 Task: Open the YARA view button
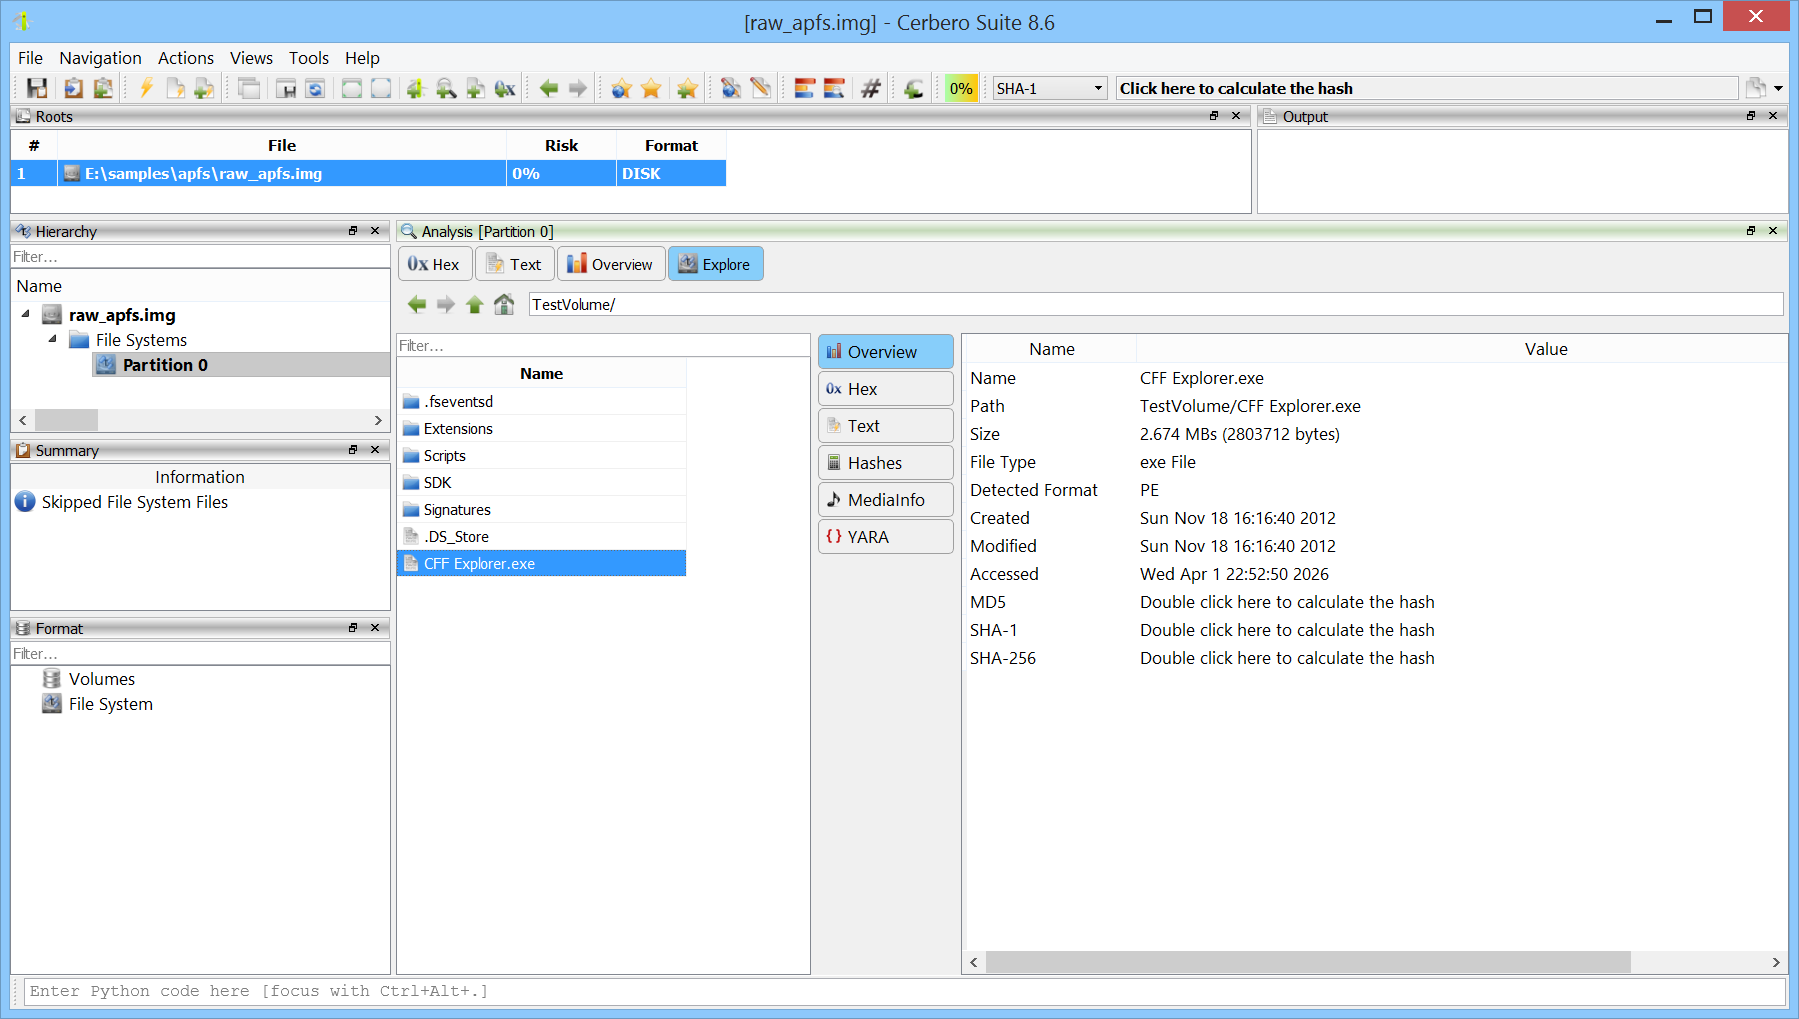(885, 537)
